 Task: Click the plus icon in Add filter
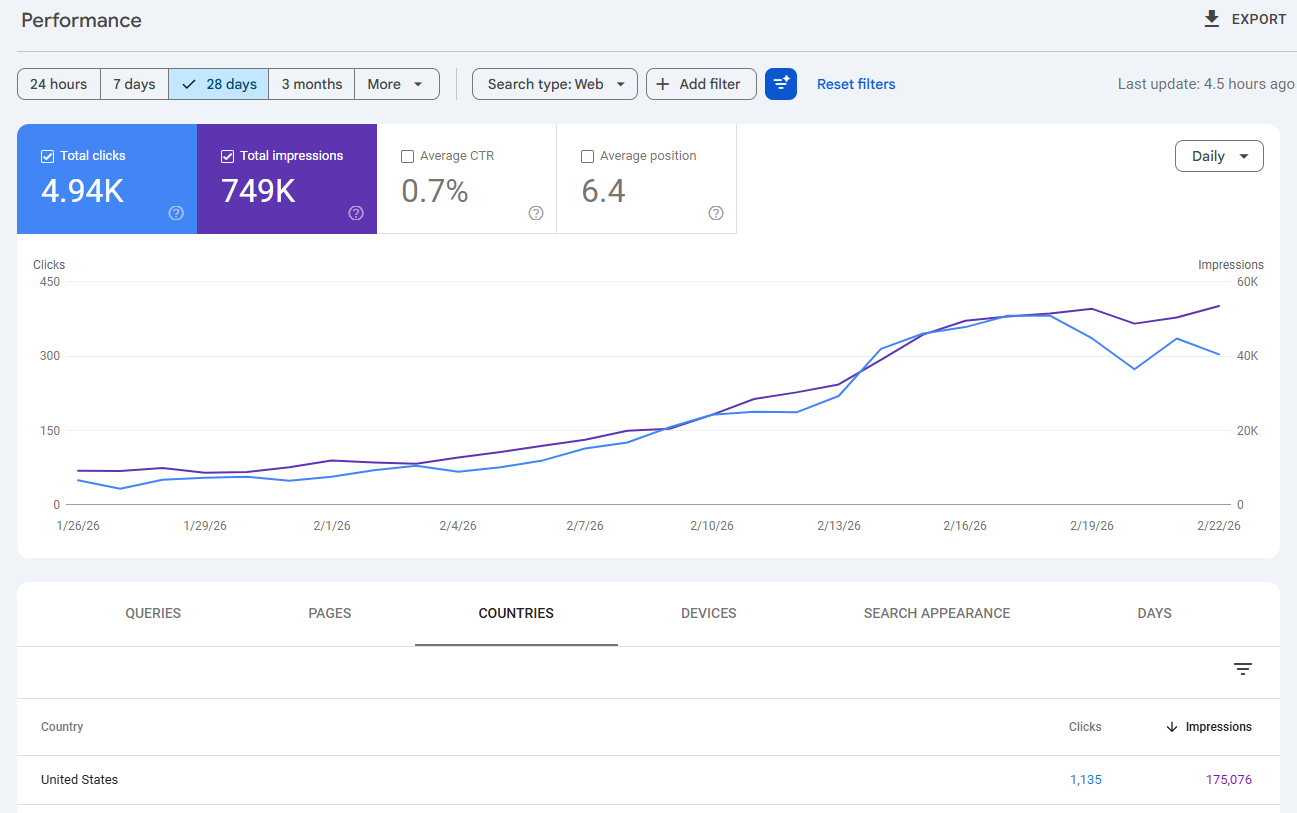(x=663, y=84)
